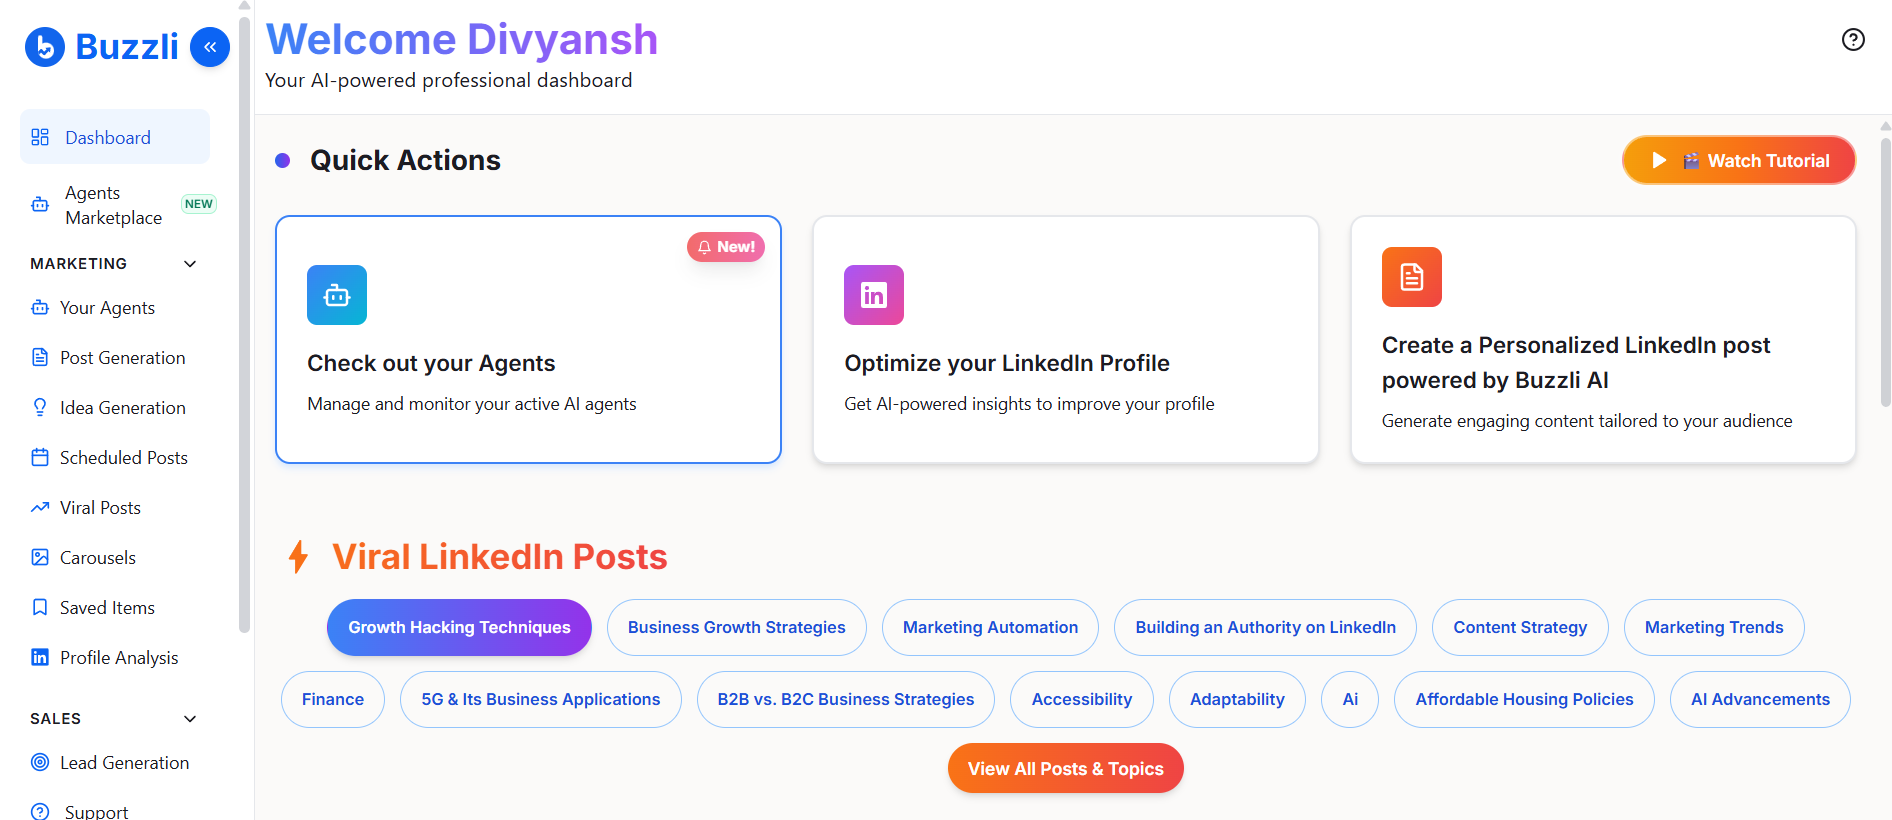Screen dimensions: 1892x820
Task: Select the Finance topic chip
Action: pos(333,699)
